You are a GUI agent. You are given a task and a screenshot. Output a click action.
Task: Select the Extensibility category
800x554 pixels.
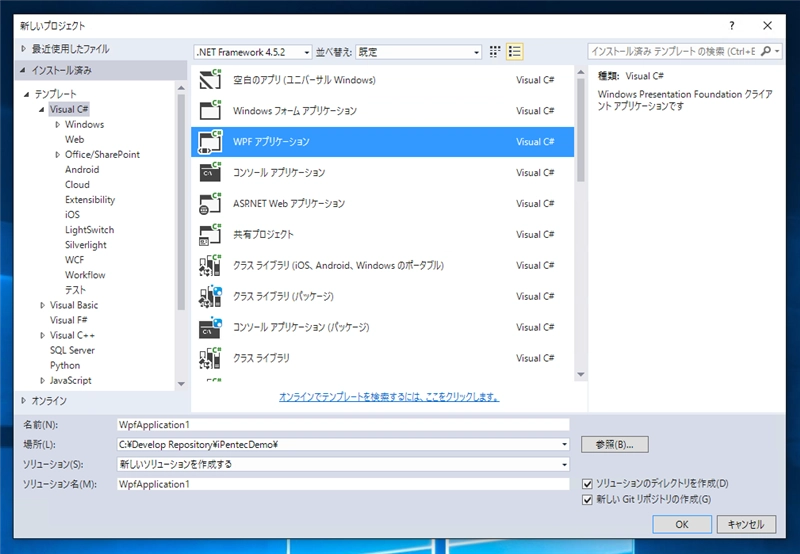tap(90, 199)
